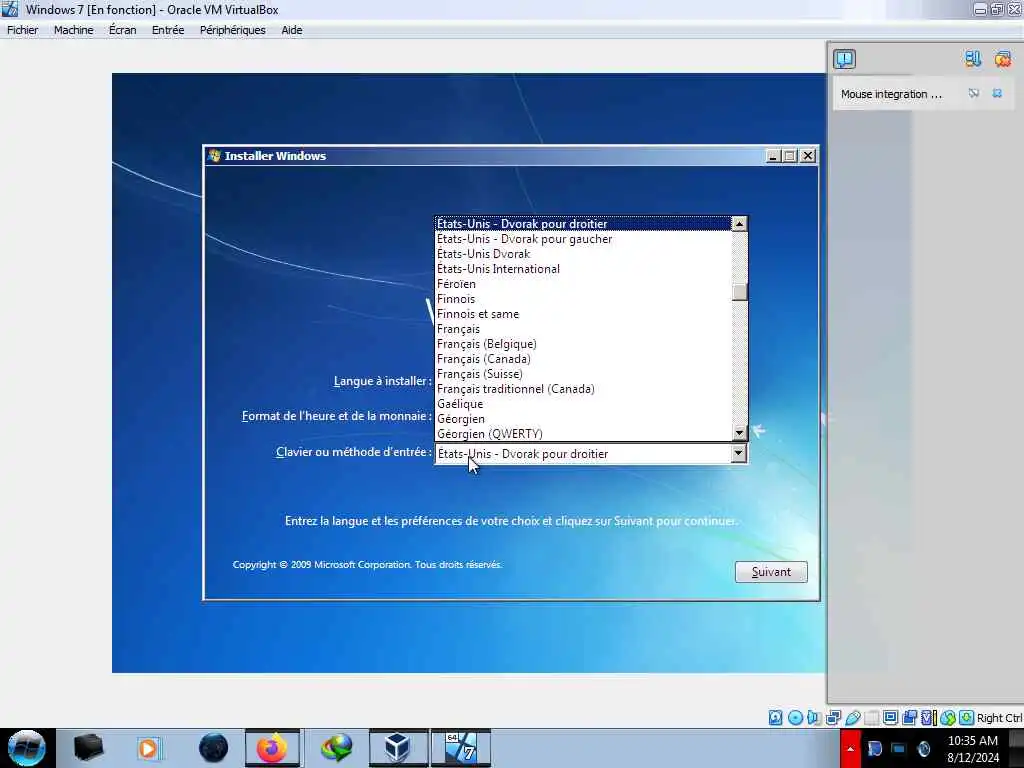This screenshot has height=768, width=1024.
Task: Click the volume speaker tray icon
Action: coord(923,749)
